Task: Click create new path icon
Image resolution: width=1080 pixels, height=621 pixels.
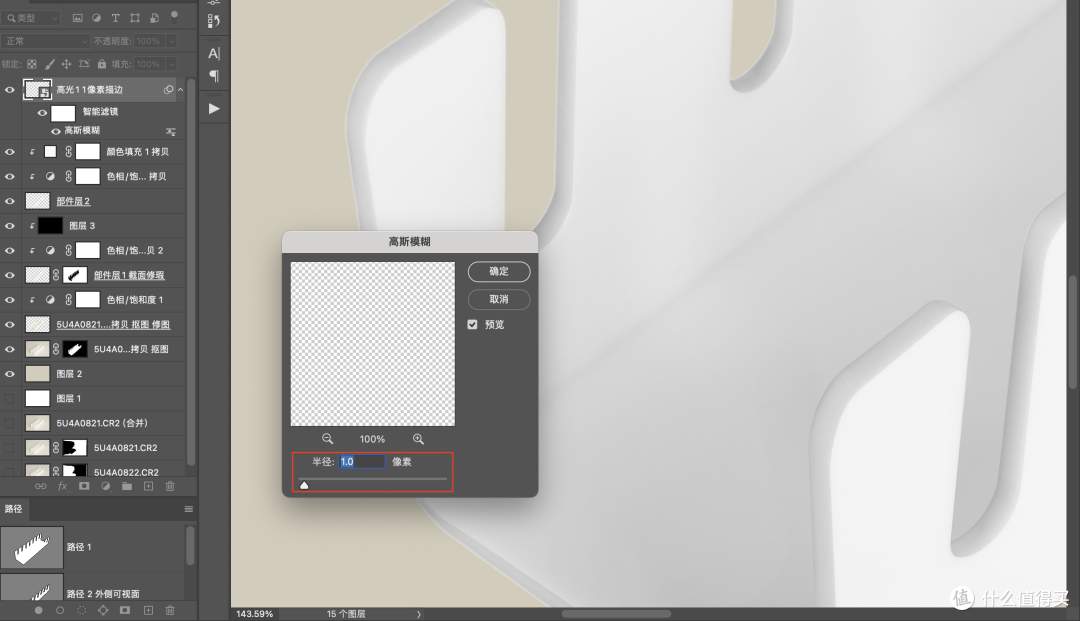Action: pyautogui.click(x=148, y=611)
